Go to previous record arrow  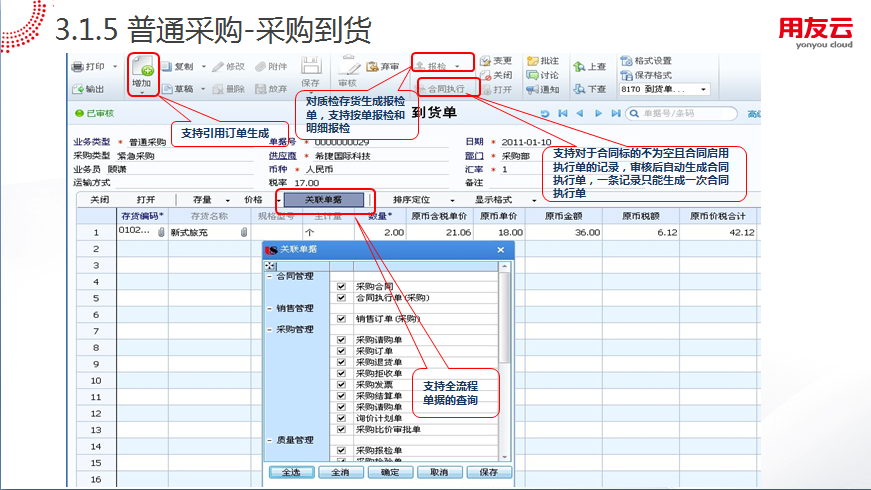coord(580,113)
